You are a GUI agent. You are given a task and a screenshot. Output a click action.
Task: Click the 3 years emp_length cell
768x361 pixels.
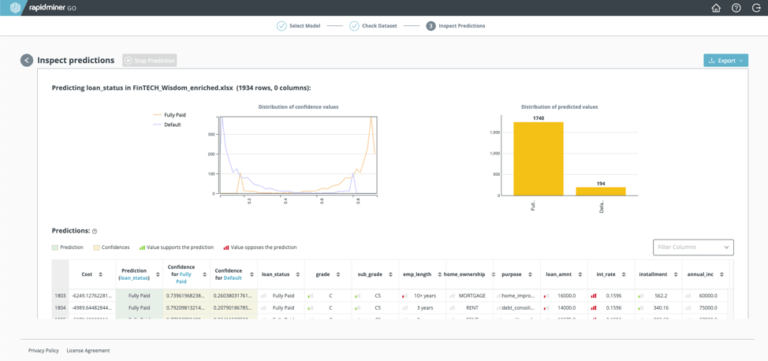tap(423, 308)
